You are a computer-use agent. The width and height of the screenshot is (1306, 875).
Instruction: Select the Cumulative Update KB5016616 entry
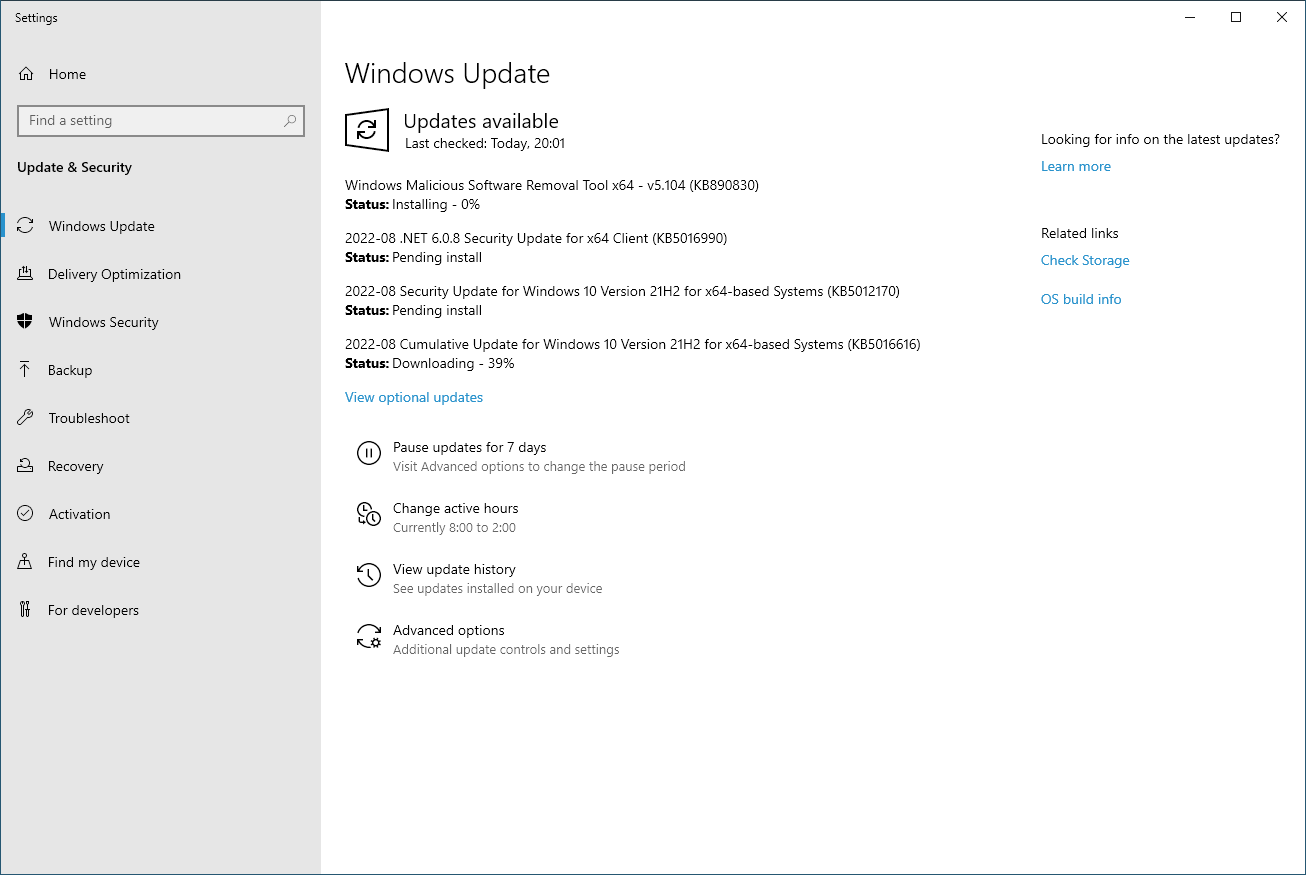click(633, 344)
